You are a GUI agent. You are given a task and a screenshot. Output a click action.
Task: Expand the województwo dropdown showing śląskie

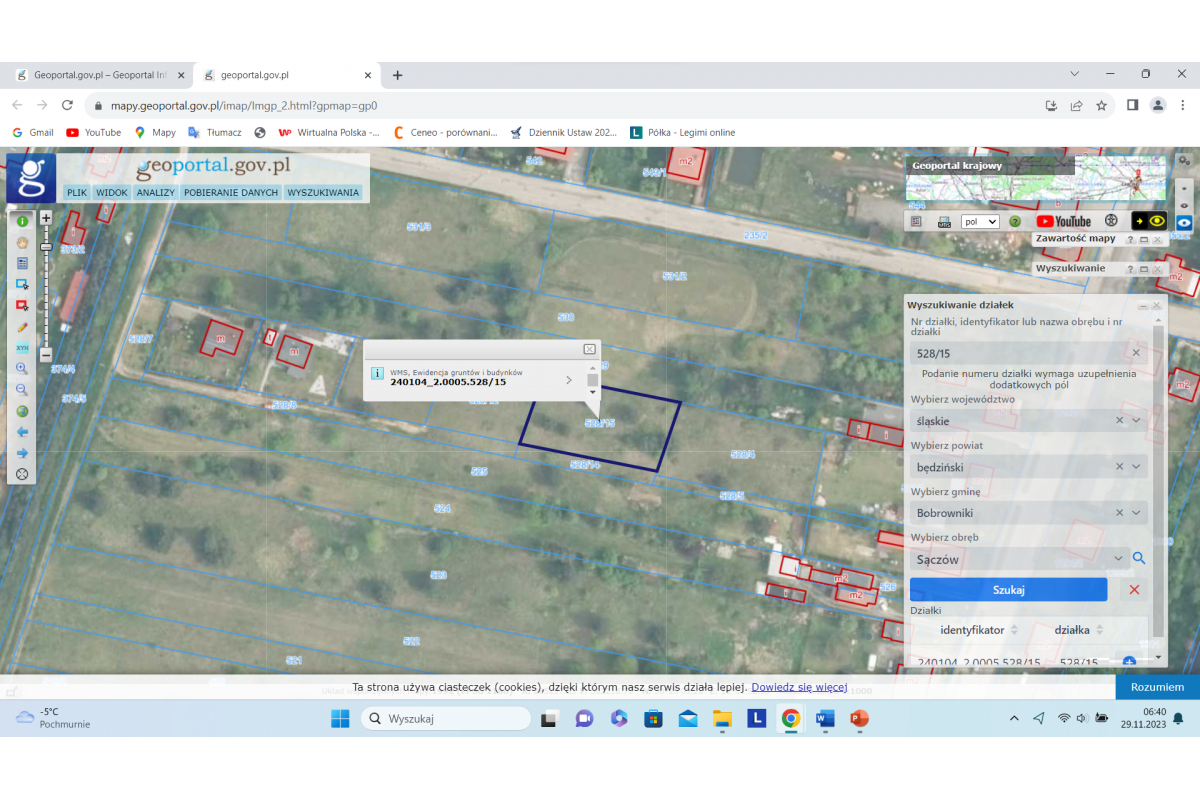(x=1136, y=421)
